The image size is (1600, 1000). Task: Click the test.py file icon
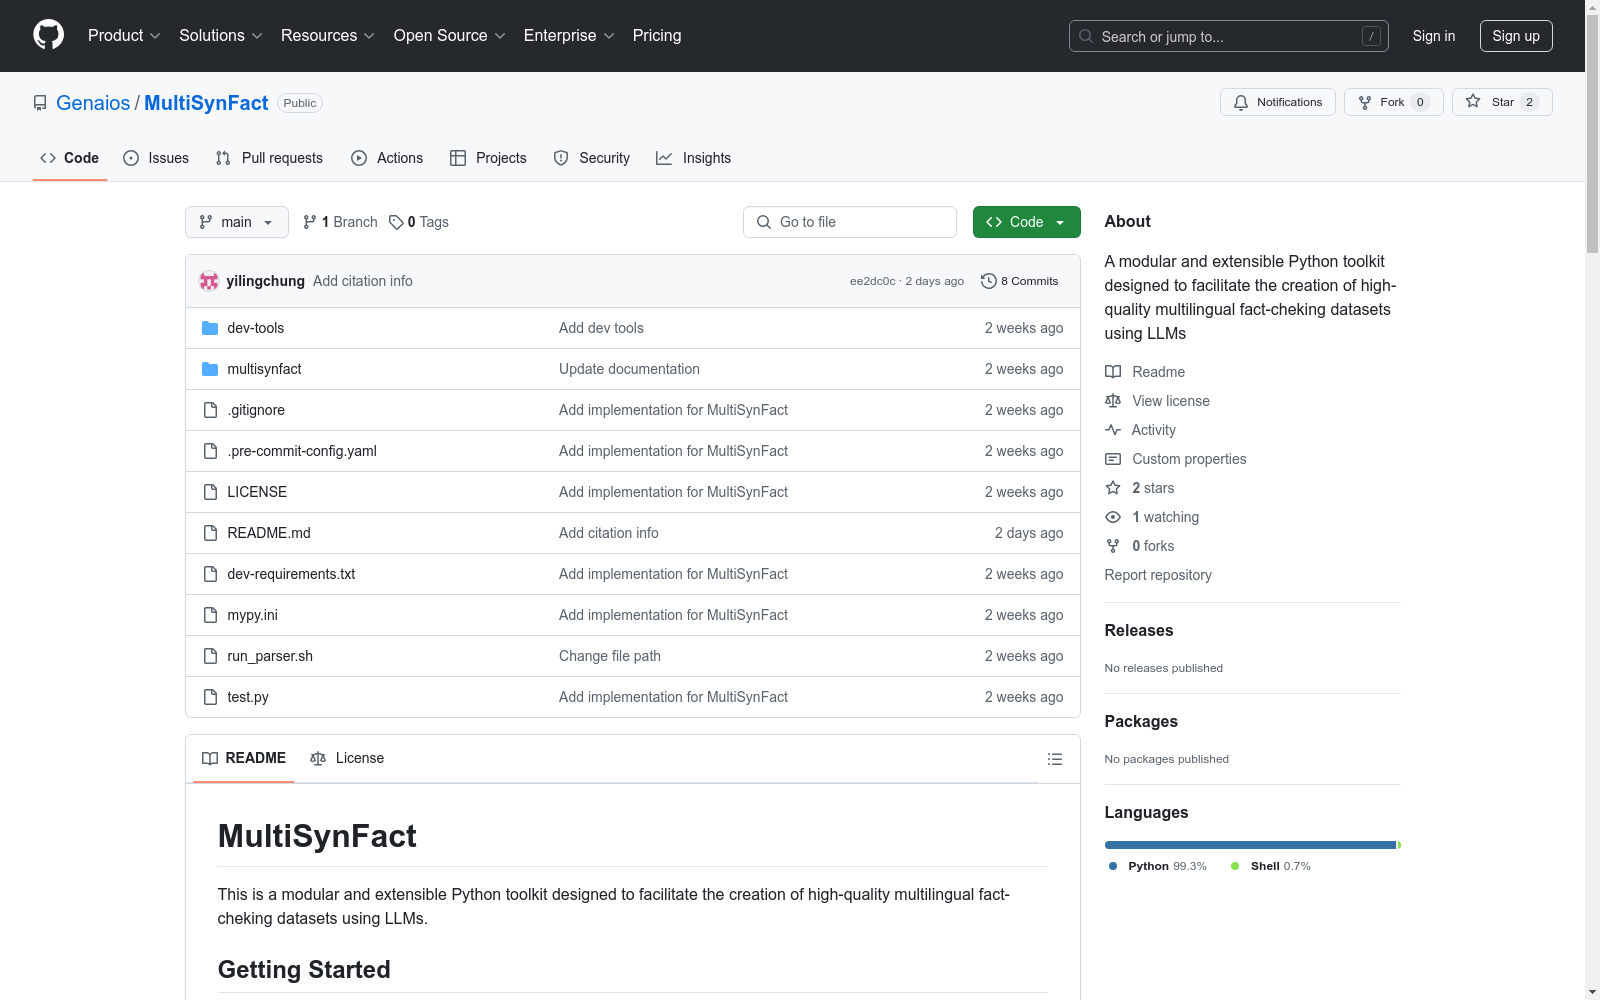point(210,697)
